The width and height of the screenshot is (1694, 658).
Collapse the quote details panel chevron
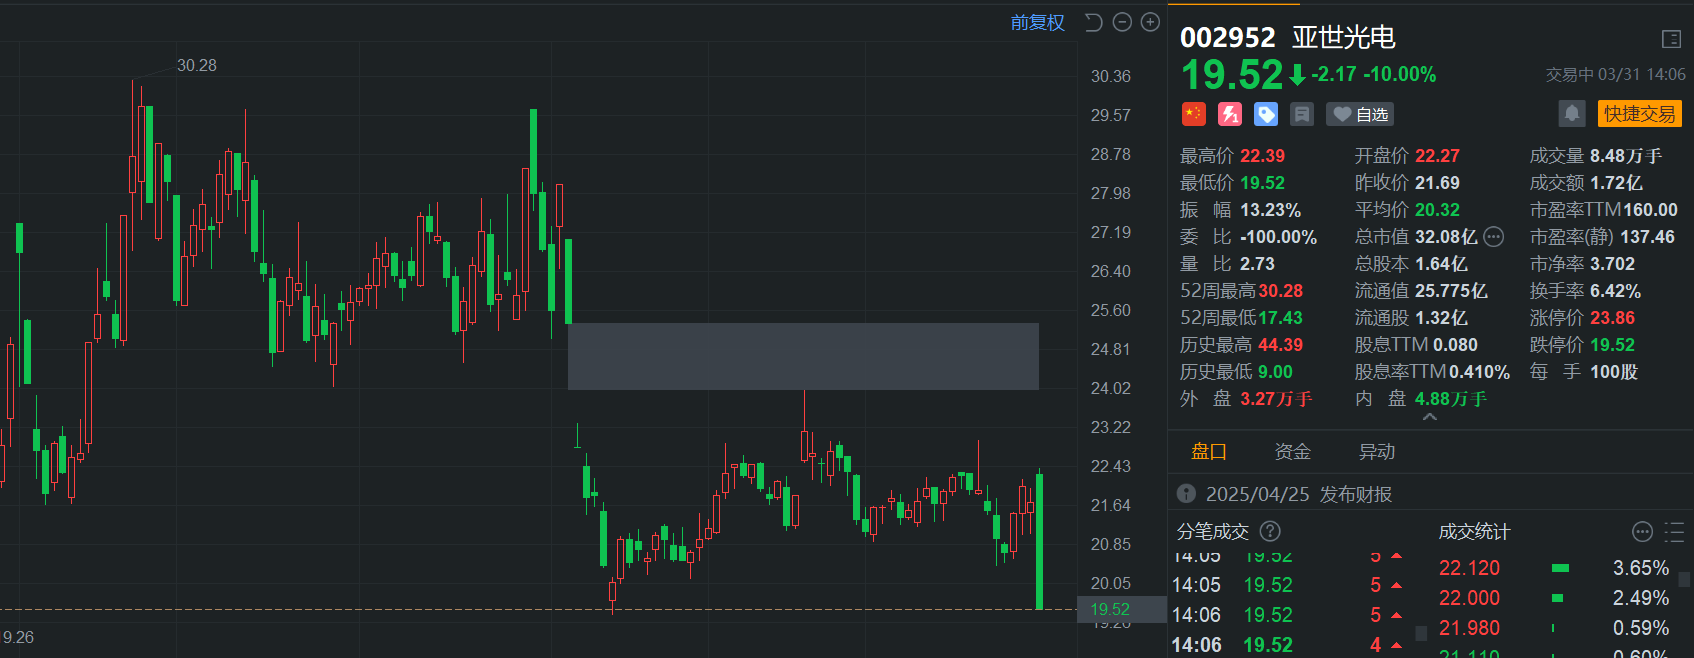[1430, 417]
